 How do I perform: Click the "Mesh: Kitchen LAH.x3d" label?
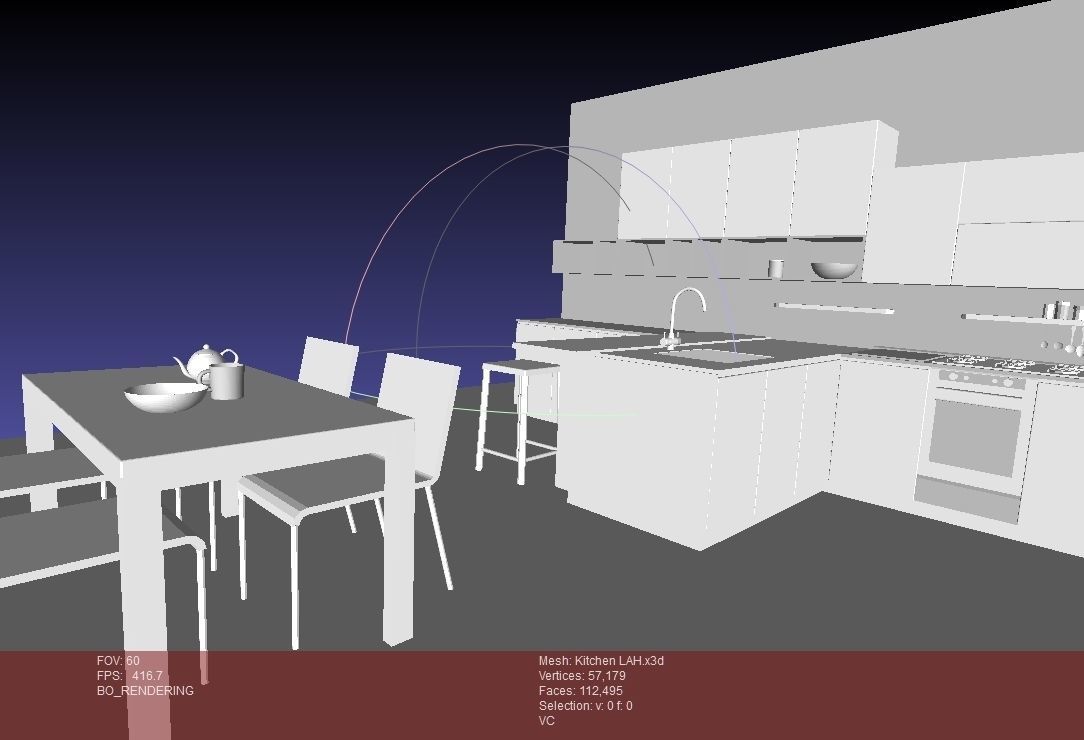coord(601,660)
